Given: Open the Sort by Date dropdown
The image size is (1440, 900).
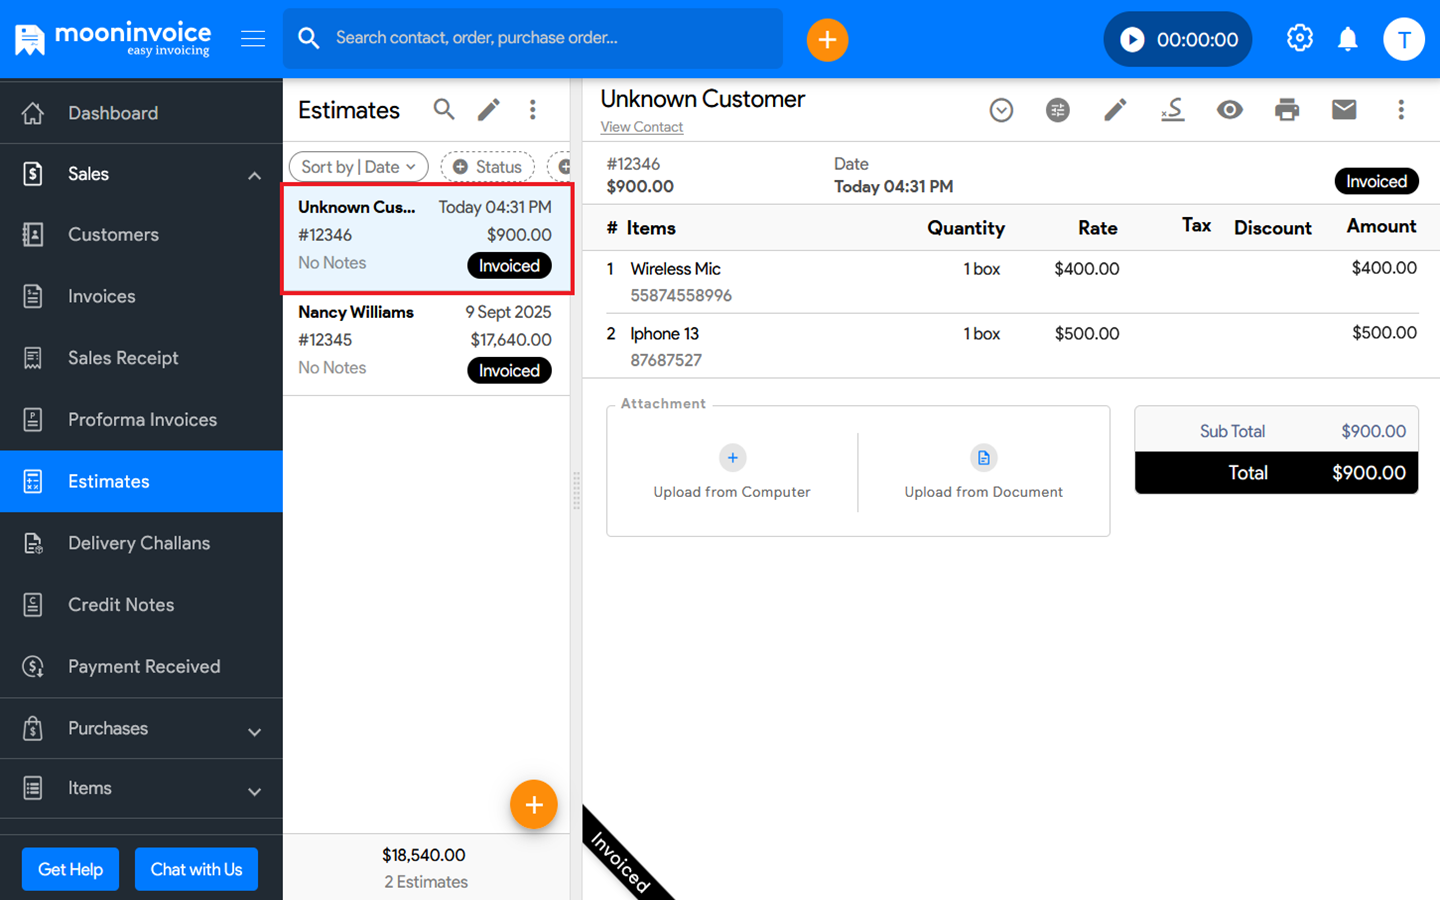Looking at the screenshot, I should (x=358, y=167).
